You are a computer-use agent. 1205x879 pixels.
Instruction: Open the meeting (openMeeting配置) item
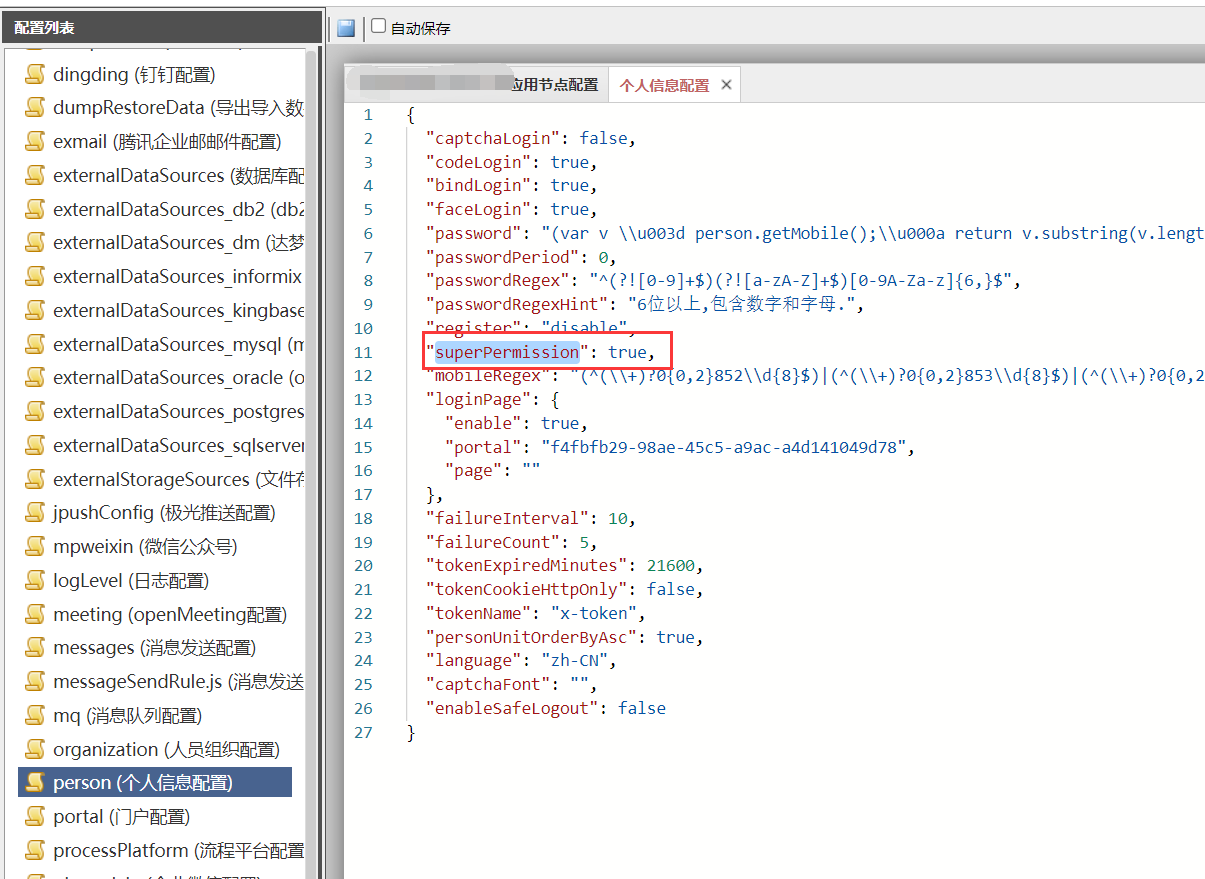(169, 614)
